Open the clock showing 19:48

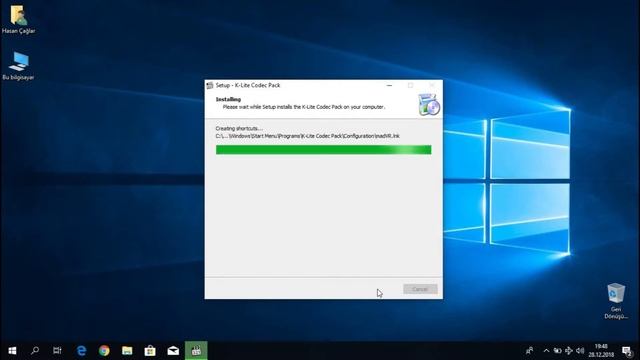(x=601, y=351)
